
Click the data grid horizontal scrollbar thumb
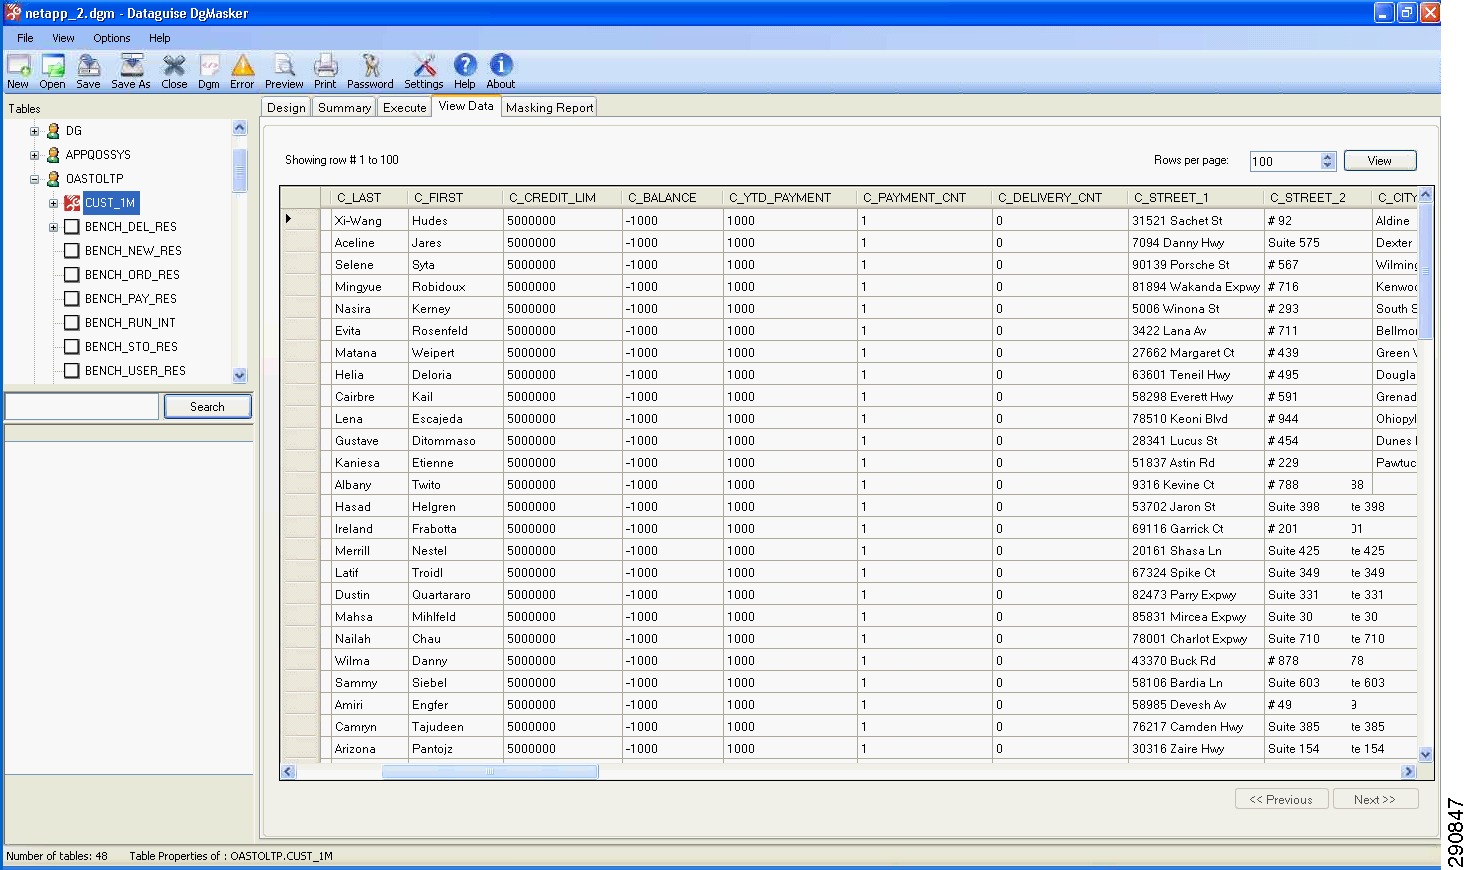point(490,771)
